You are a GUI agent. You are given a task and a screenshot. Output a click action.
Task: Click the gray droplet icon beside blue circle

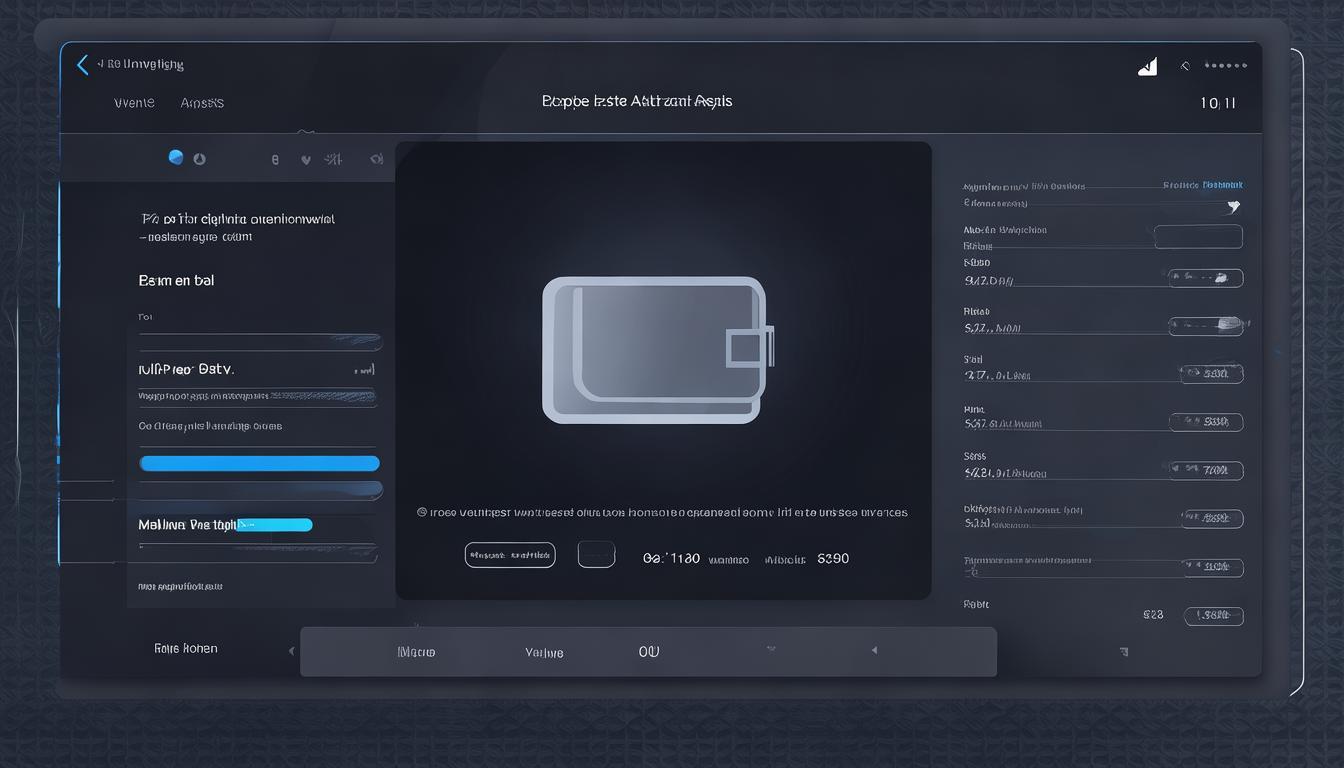tap(199, 159)
